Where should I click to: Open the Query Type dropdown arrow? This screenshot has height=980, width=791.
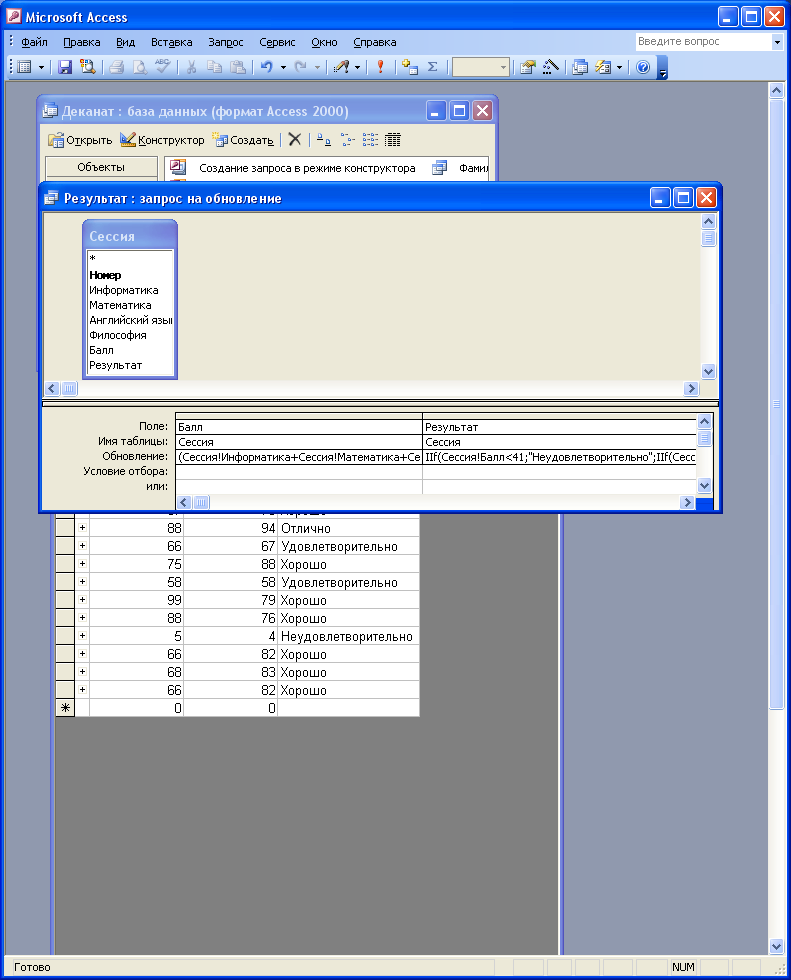357,67
